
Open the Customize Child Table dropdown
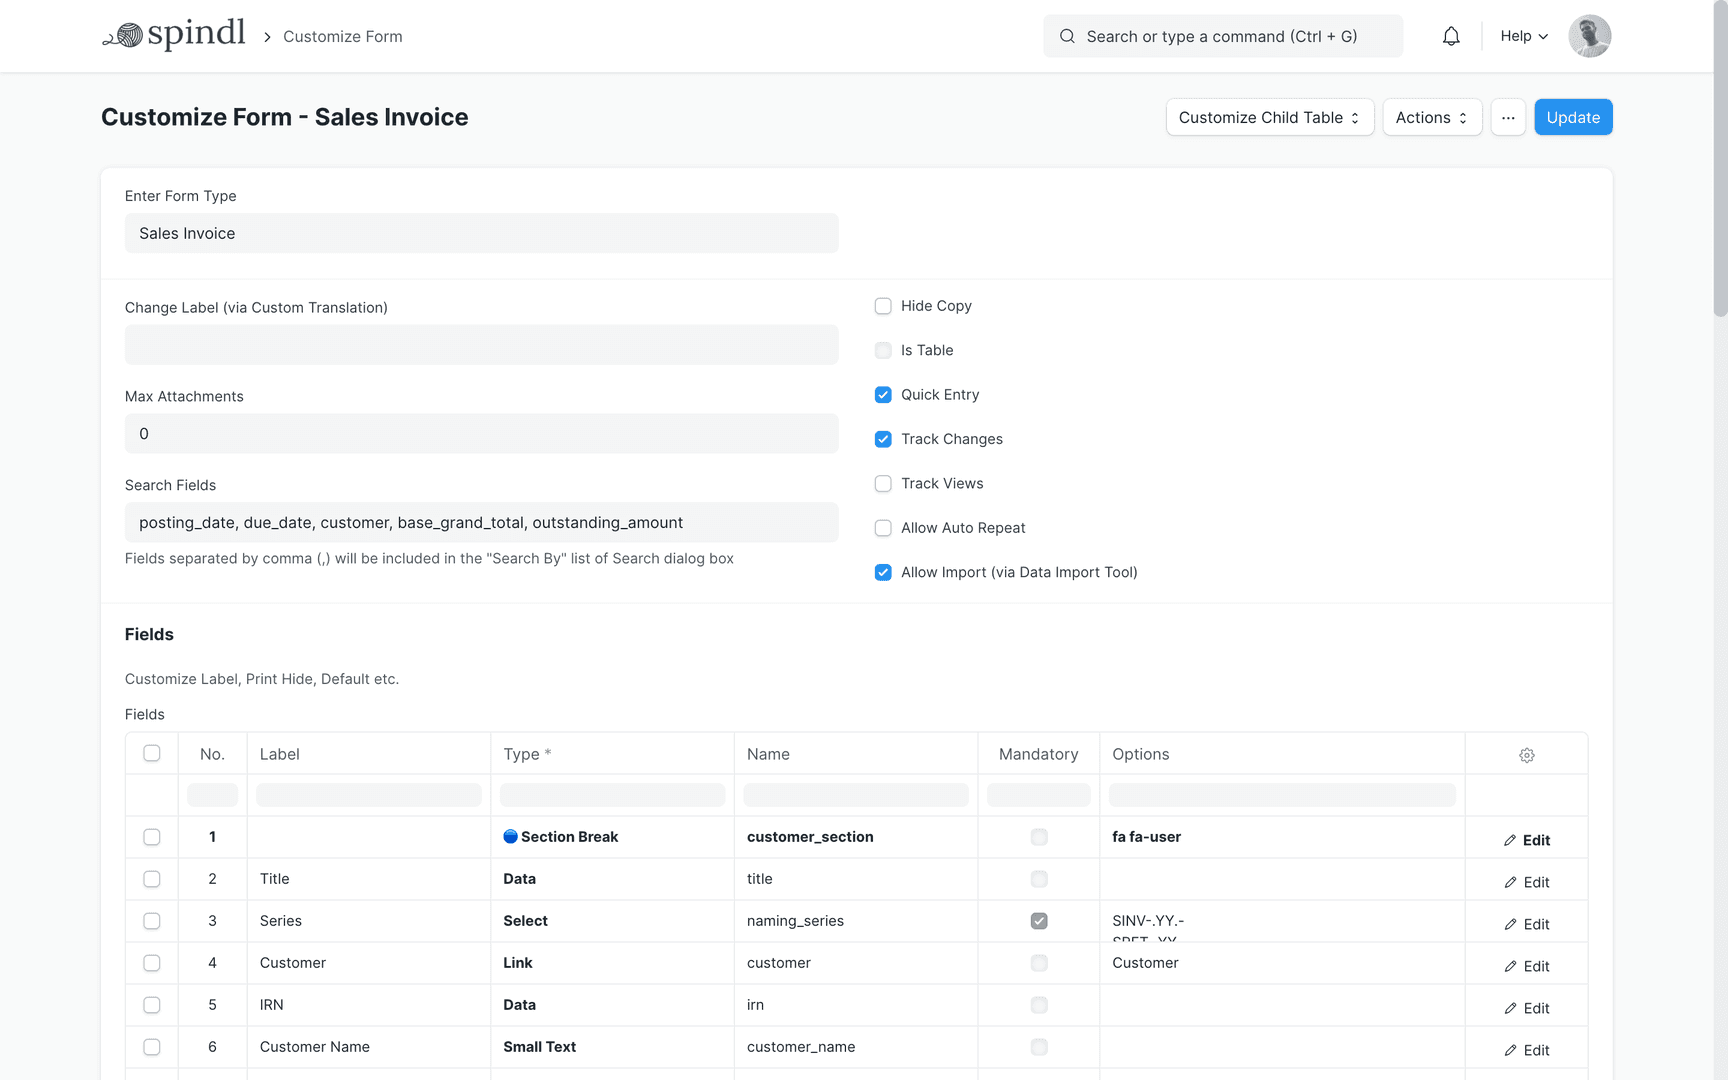tap(1269, 117)
